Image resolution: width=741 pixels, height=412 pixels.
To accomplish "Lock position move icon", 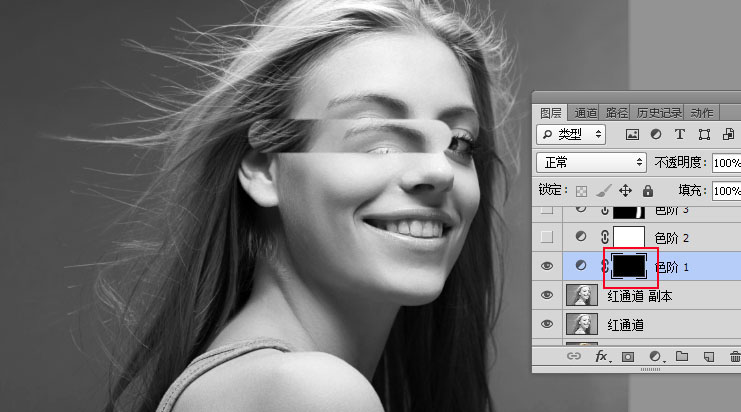I will (x=626, y=190).
